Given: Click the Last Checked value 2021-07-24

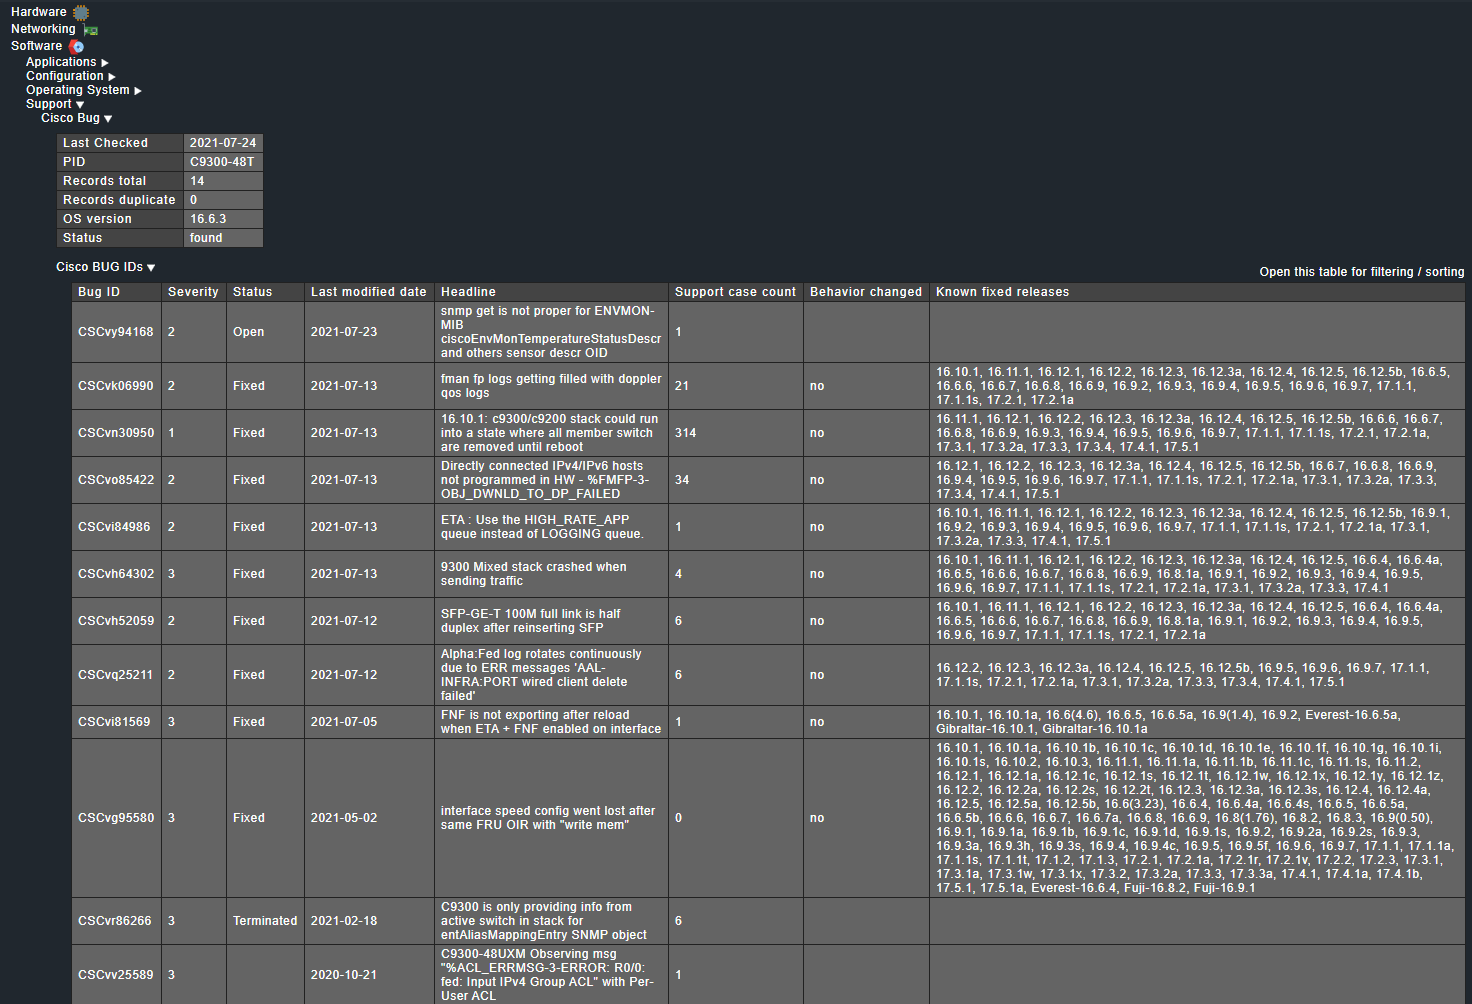Looking at the screenshot, I should (223, 143).
